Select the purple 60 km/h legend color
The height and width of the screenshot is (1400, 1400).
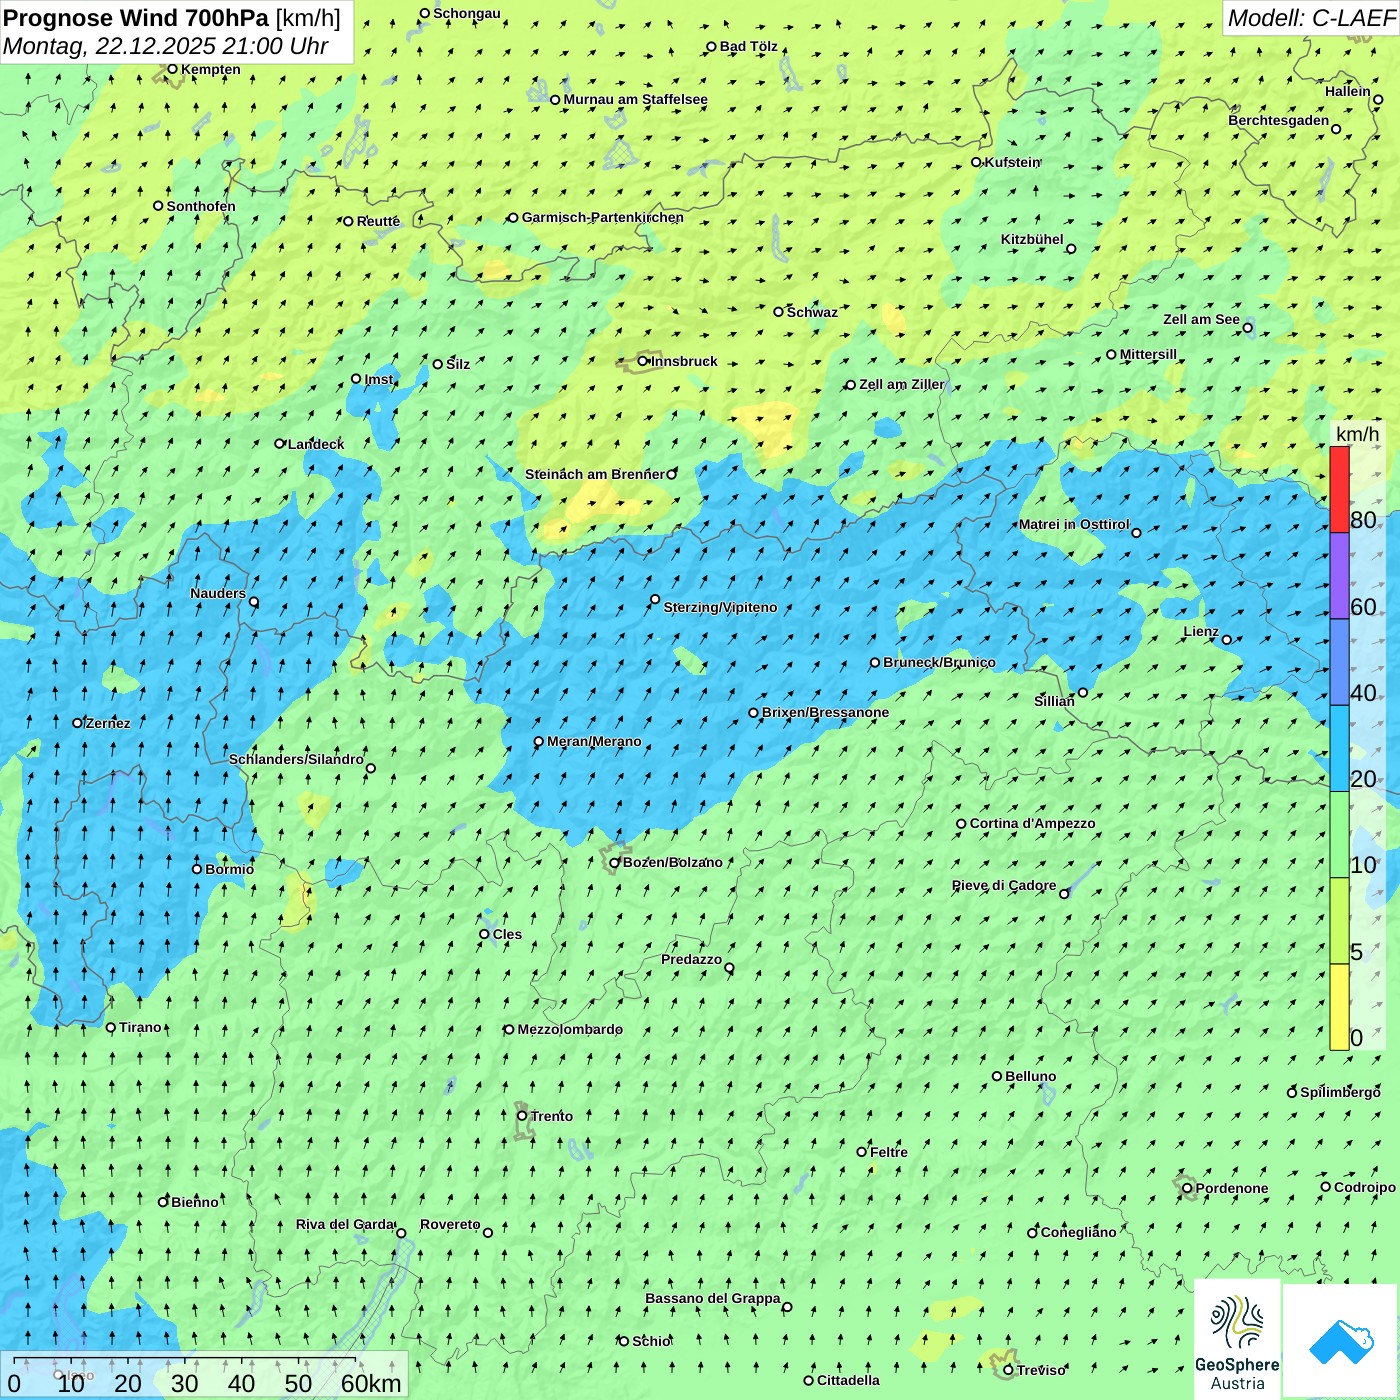coord(1339,576)
